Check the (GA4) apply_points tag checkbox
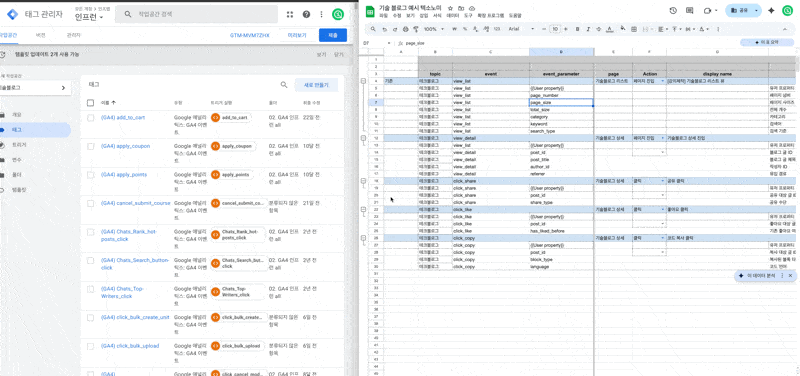Image resolution: width=800 pixels, height=376 pixels. 90,174
